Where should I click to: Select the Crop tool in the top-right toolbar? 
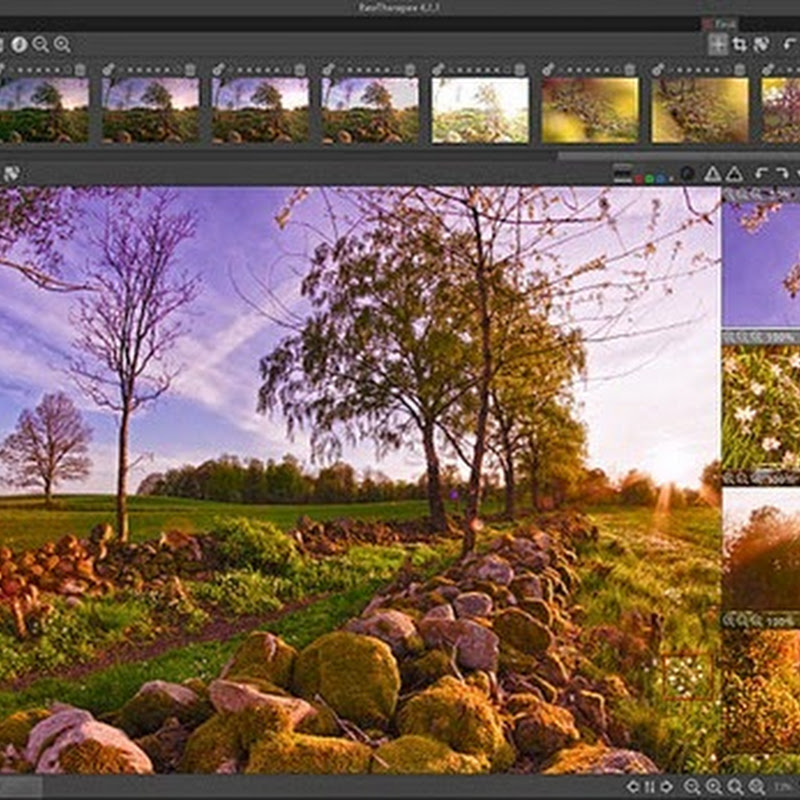739,44
